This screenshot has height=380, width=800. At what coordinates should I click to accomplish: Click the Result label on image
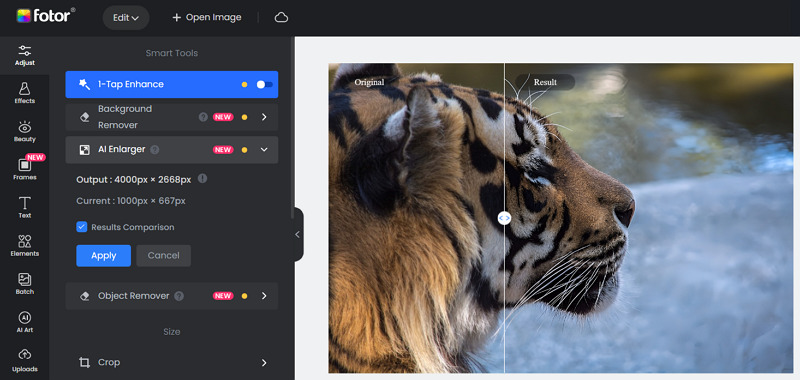pyautogui.click(x=545, y=82)
